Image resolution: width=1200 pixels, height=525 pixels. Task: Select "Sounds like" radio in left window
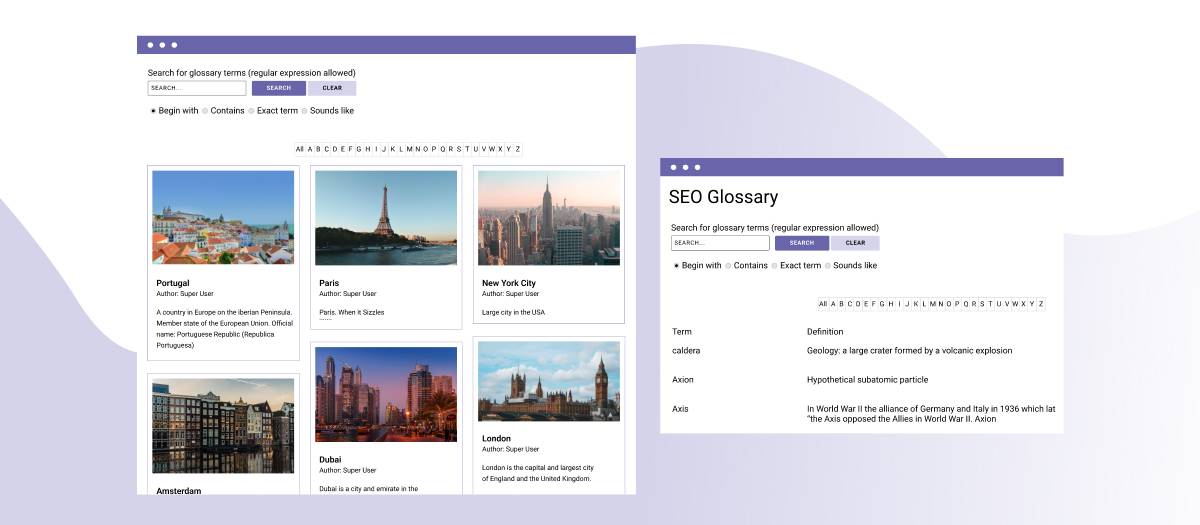pyautogui.click(x=305, y=111)
